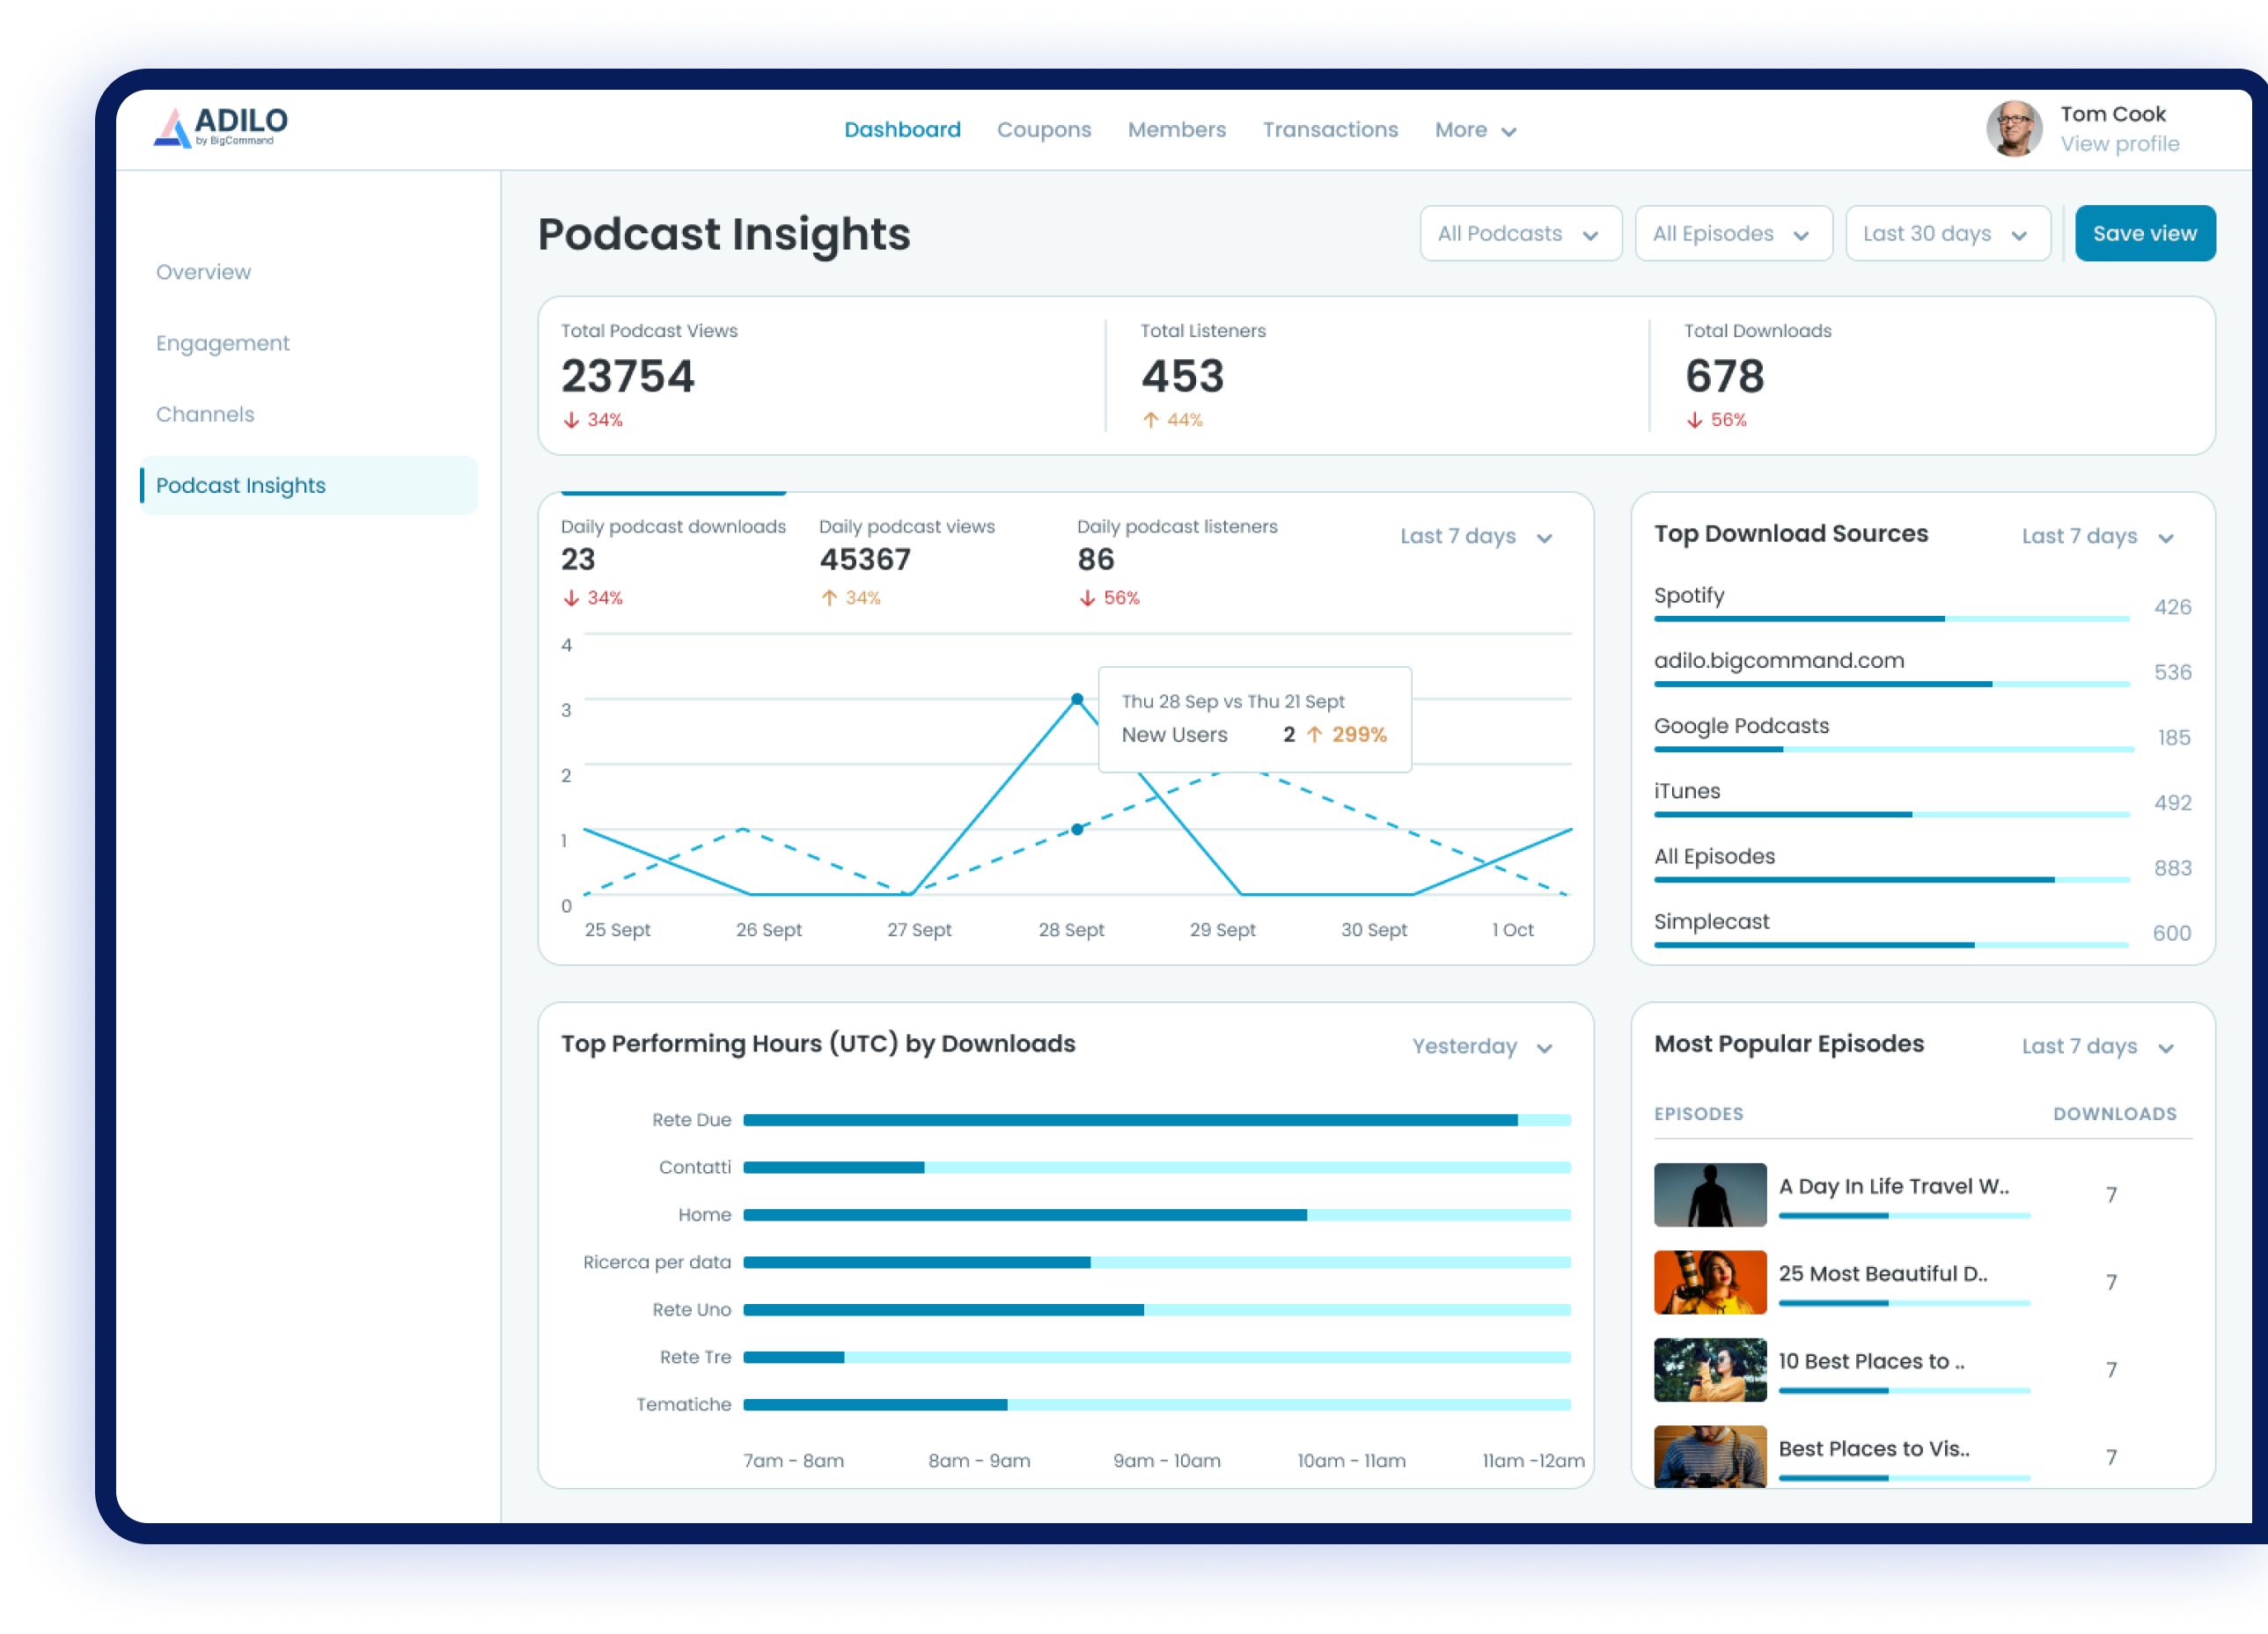Click the Spotify source progress bar
This screenshot has height=1634, width=2268.
point(1892,619)
